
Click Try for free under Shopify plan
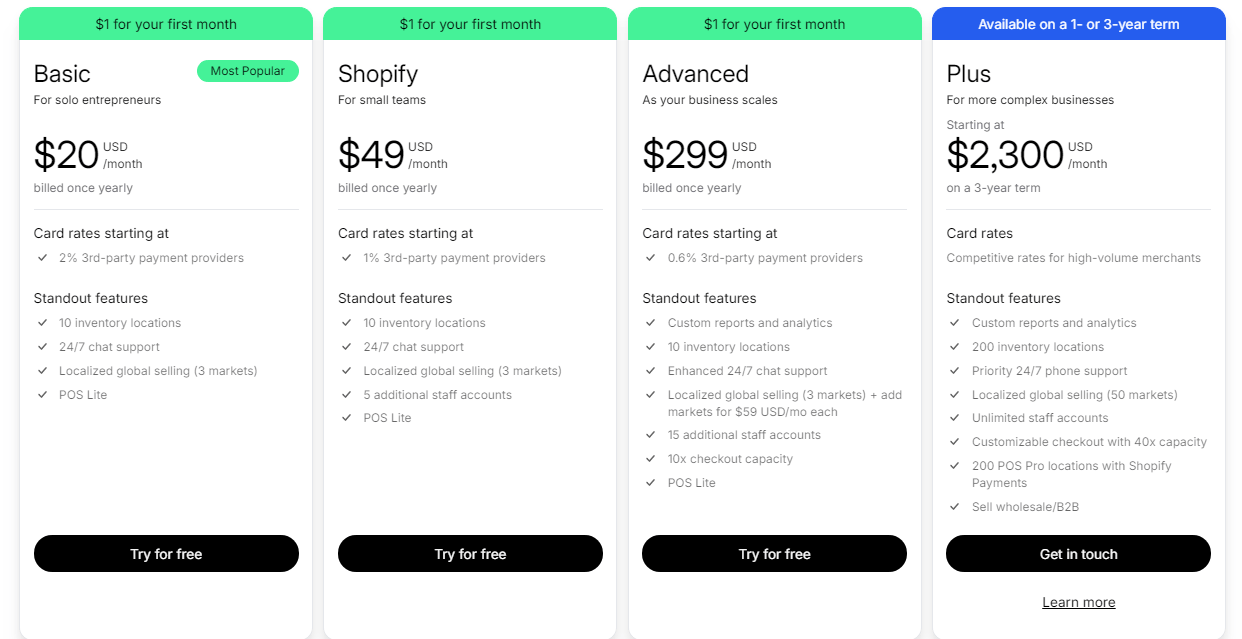(470, 553)
